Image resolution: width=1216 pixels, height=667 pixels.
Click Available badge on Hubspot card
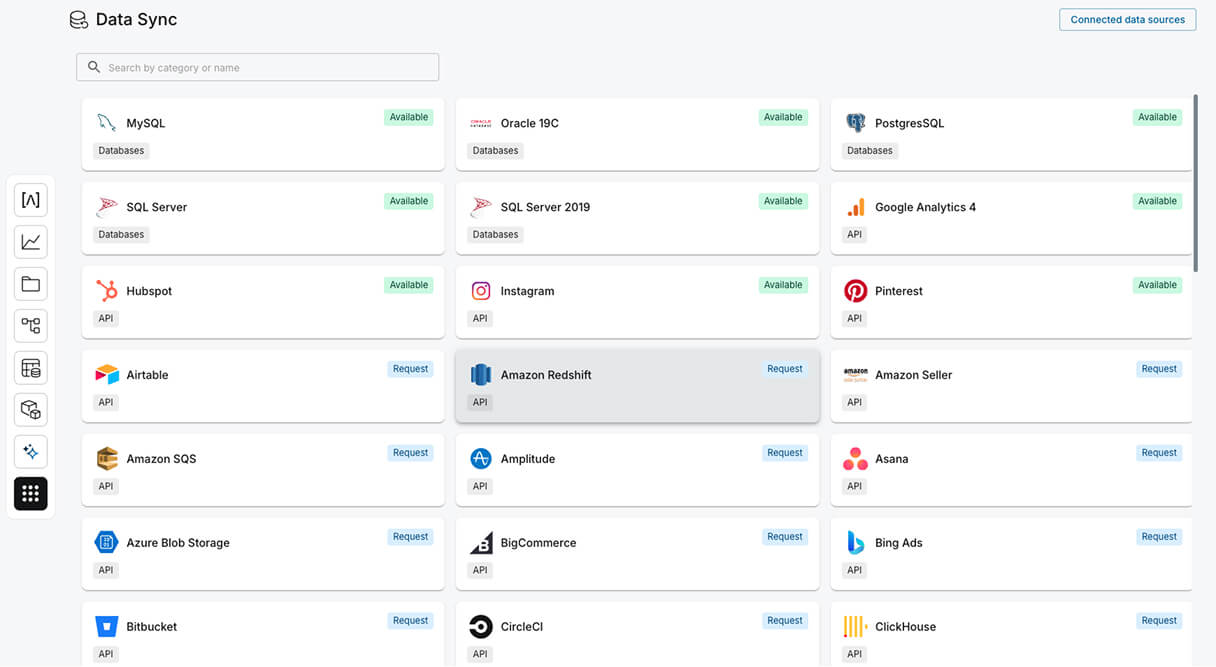409,285
